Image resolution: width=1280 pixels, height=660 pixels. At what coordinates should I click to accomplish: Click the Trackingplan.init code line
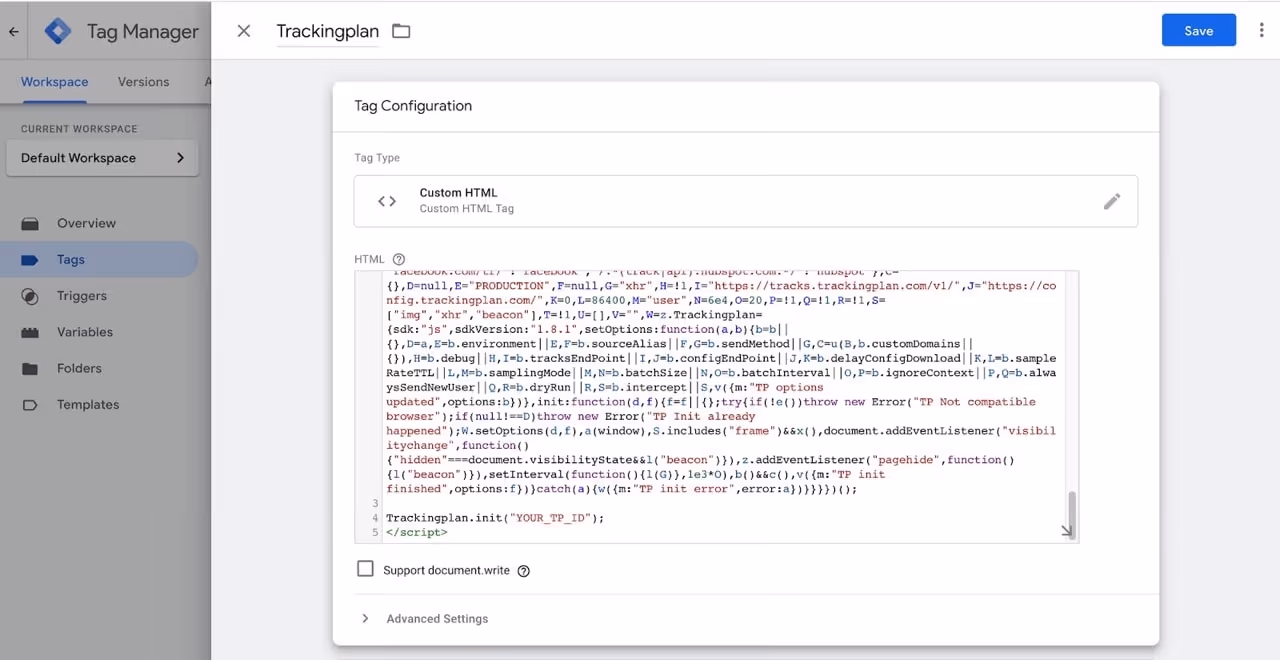(495, 518)
